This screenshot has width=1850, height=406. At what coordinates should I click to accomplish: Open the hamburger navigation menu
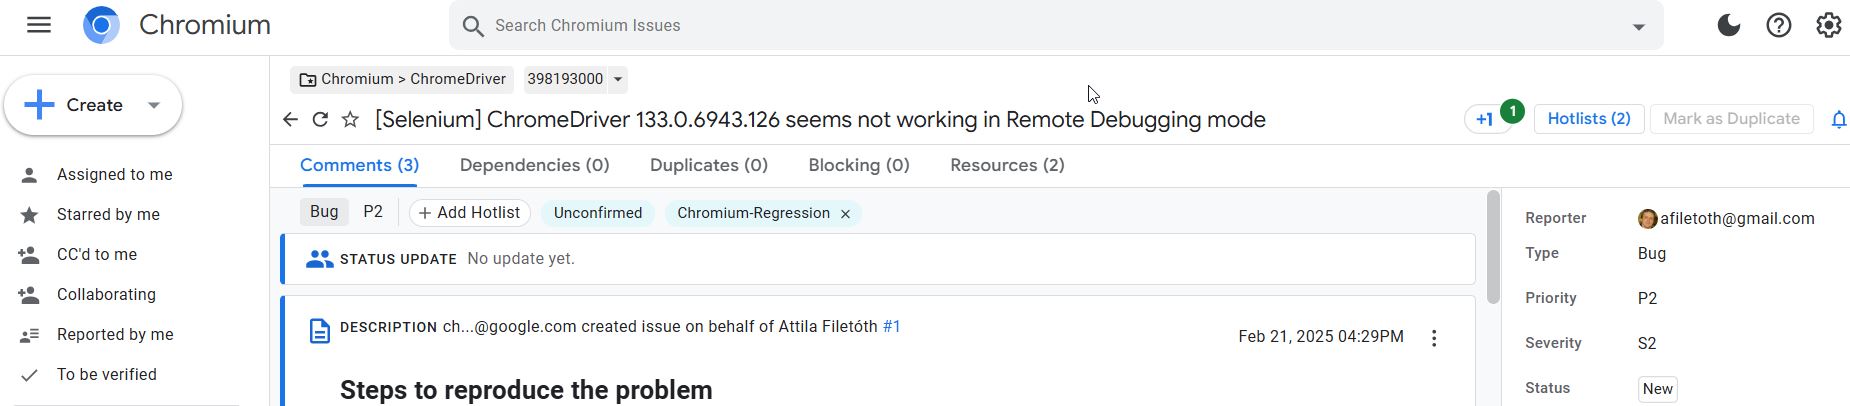tap(39, 25)
